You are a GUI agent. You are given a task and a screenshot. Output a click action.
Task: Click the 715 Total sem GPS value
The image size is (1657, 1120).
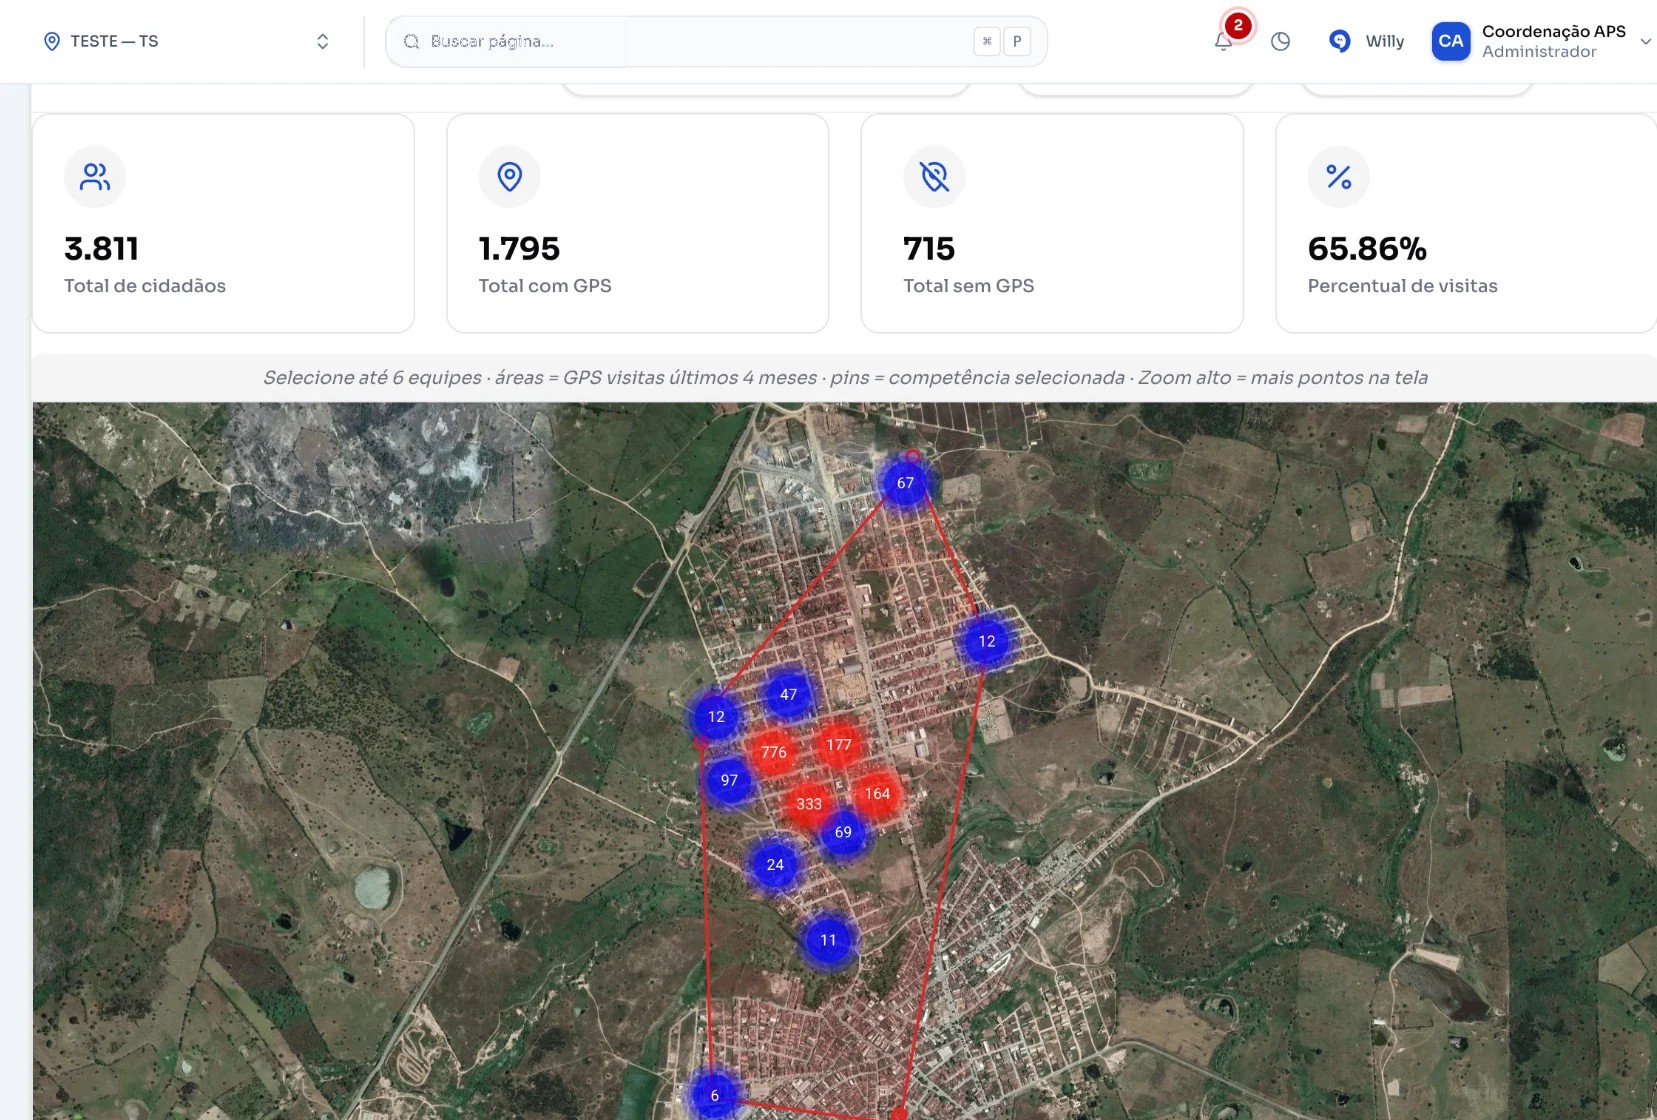click(929, 248)
